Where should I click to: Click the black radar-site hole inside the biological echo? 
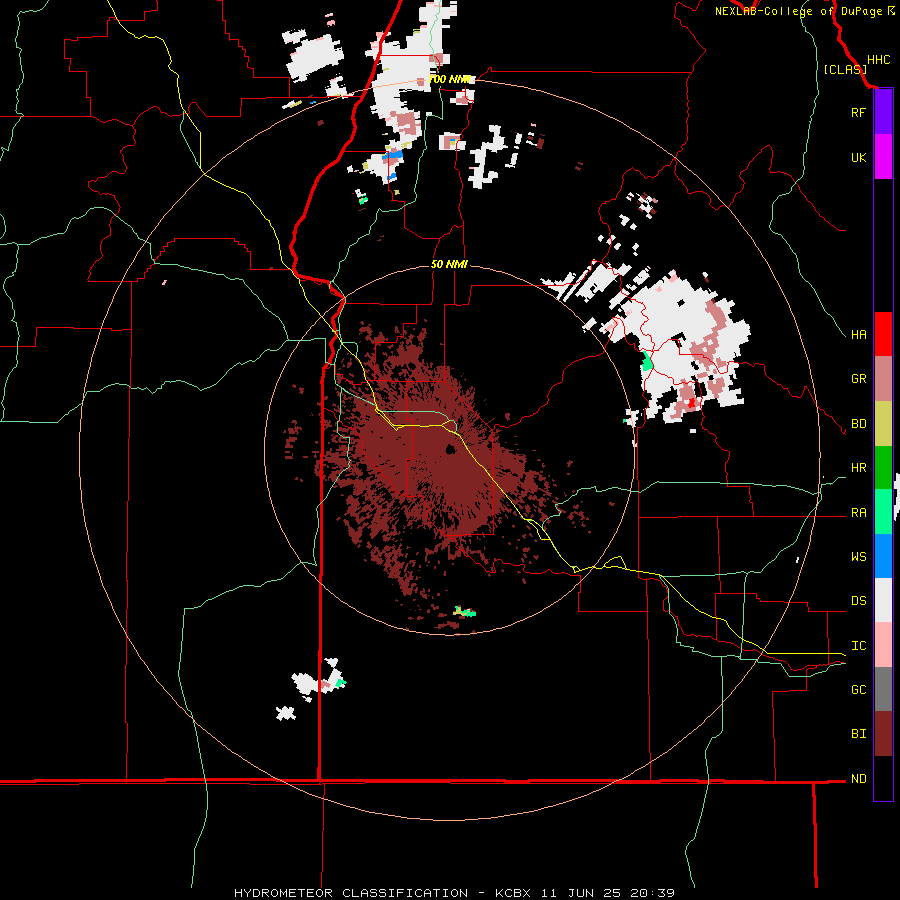tap(451, 449)
